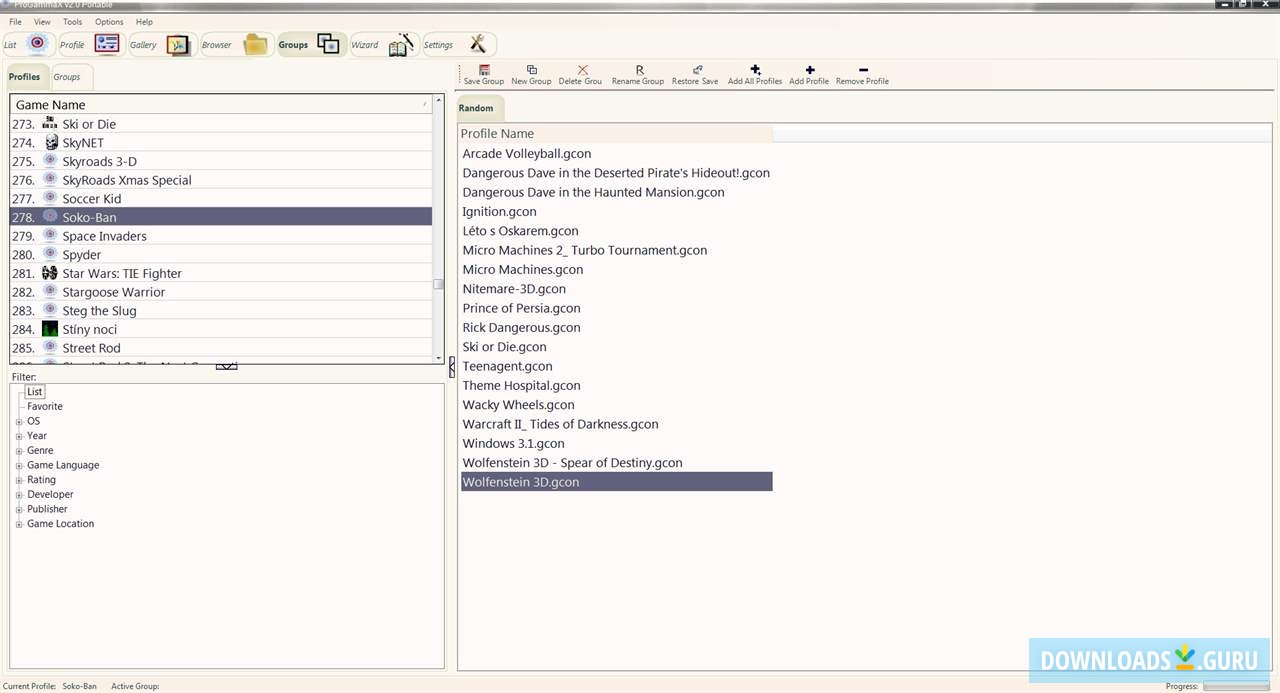This screenshot has height=693, width=1280.
Task: Select the Random group tab
Action: [x=476, y=108]
